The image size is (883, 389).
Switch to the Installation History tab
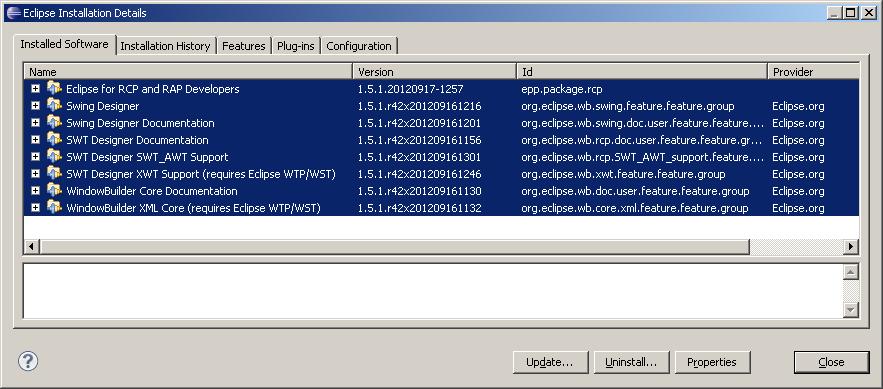(165, 46)
